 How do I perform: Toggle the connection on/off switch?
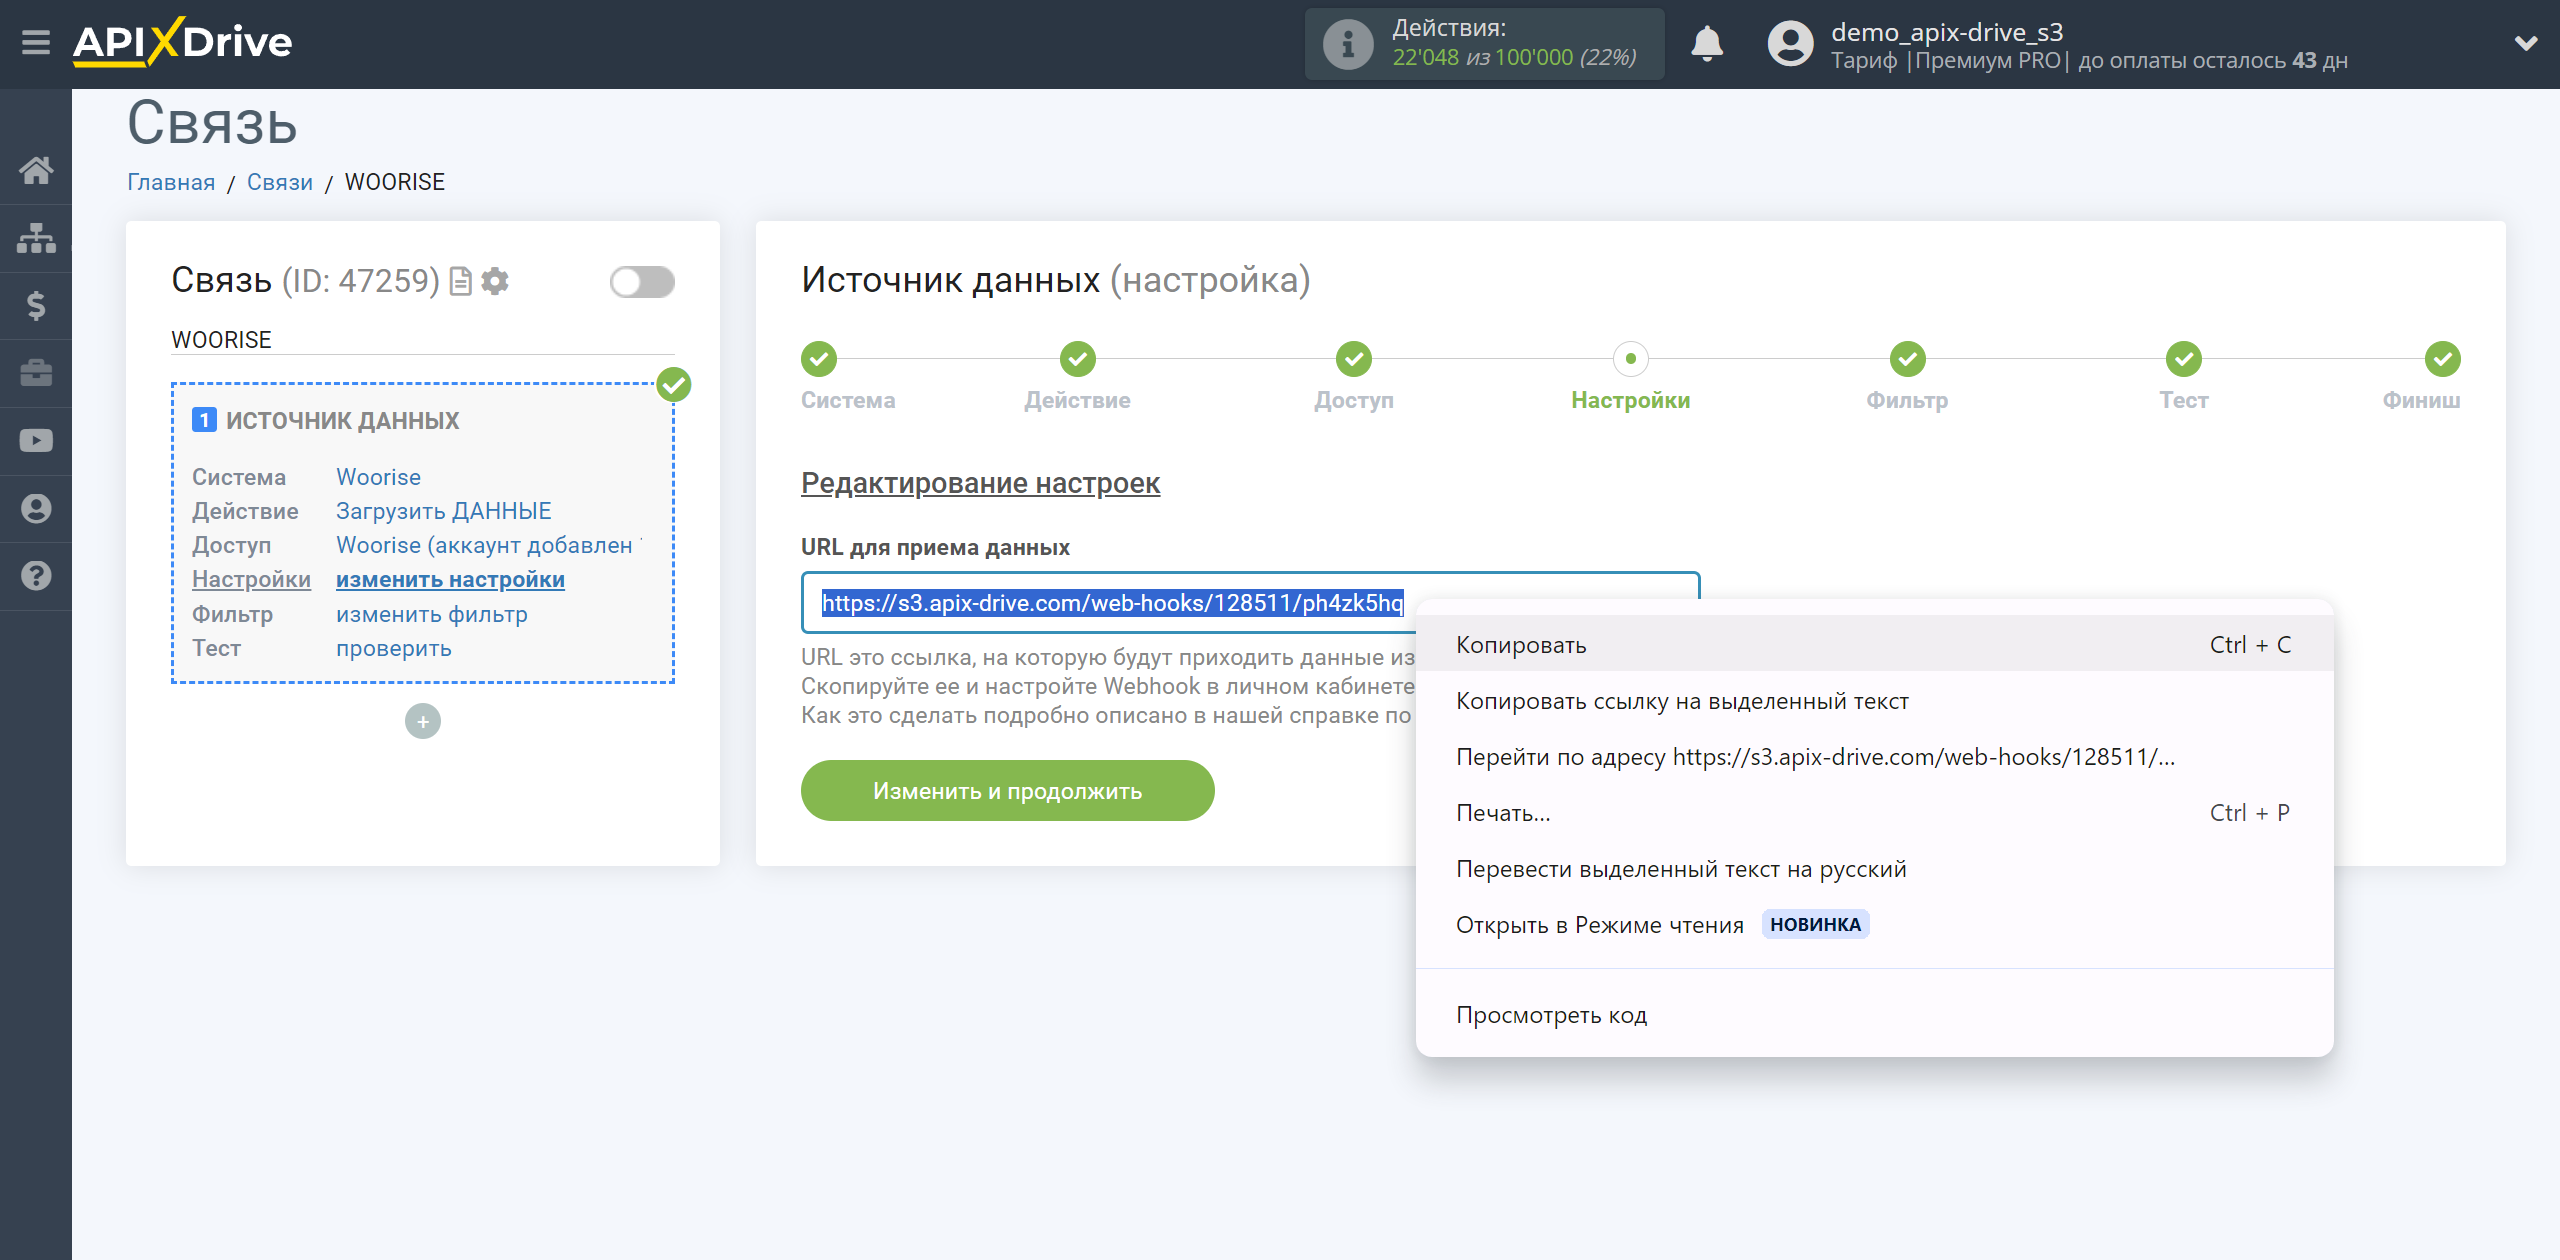pyautogui.click(x=642, y=282)
